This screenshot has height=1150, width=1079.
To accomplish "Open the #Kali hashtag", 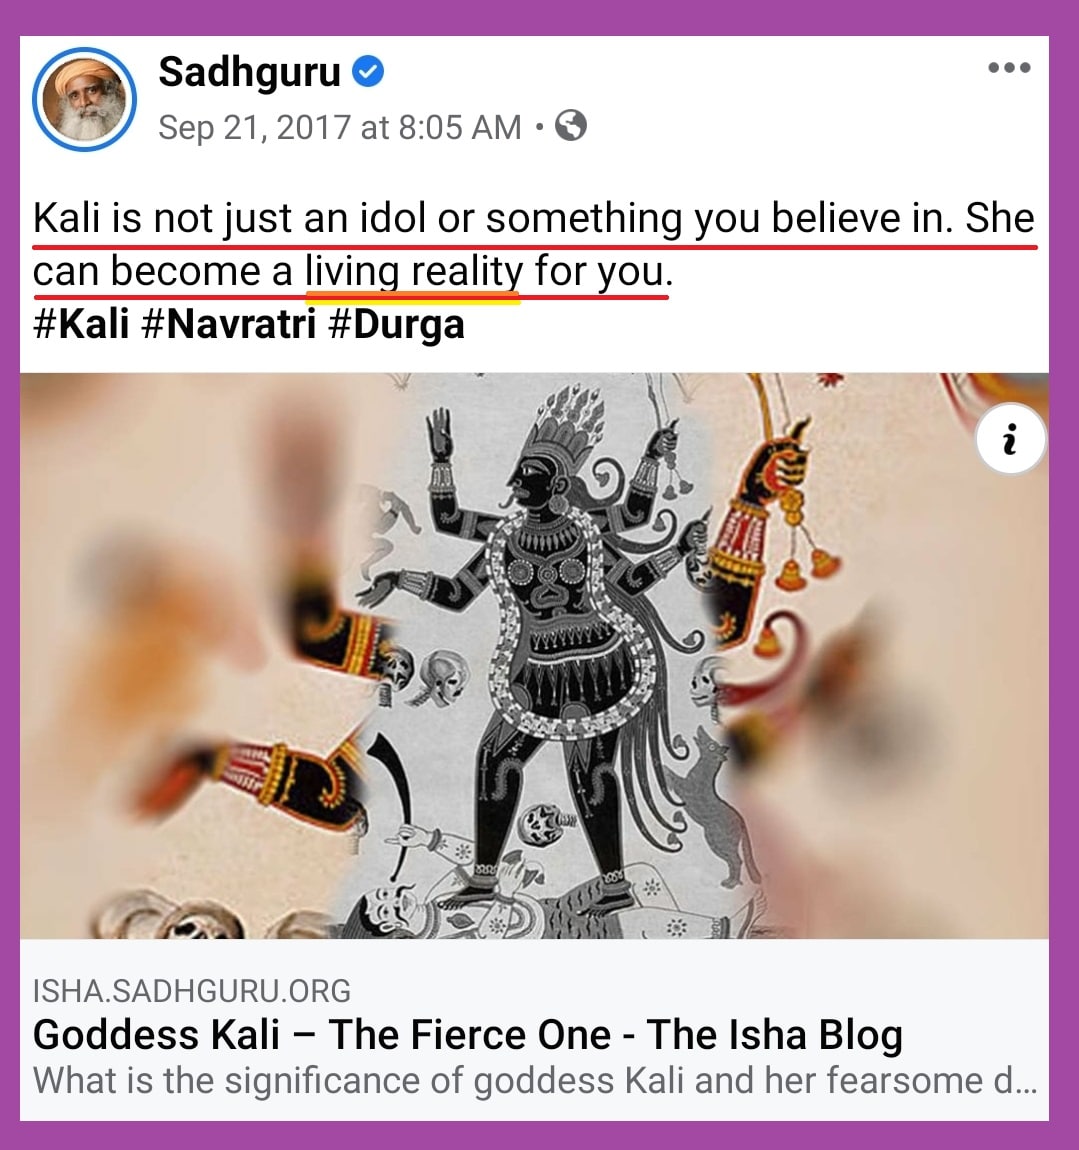I will 81,323.
